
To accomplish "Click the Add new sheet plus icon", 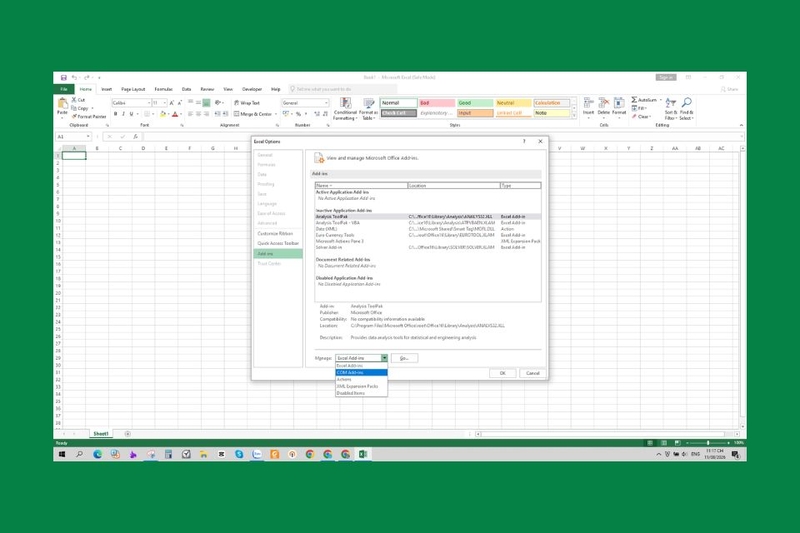I will (x=128, y=434).
